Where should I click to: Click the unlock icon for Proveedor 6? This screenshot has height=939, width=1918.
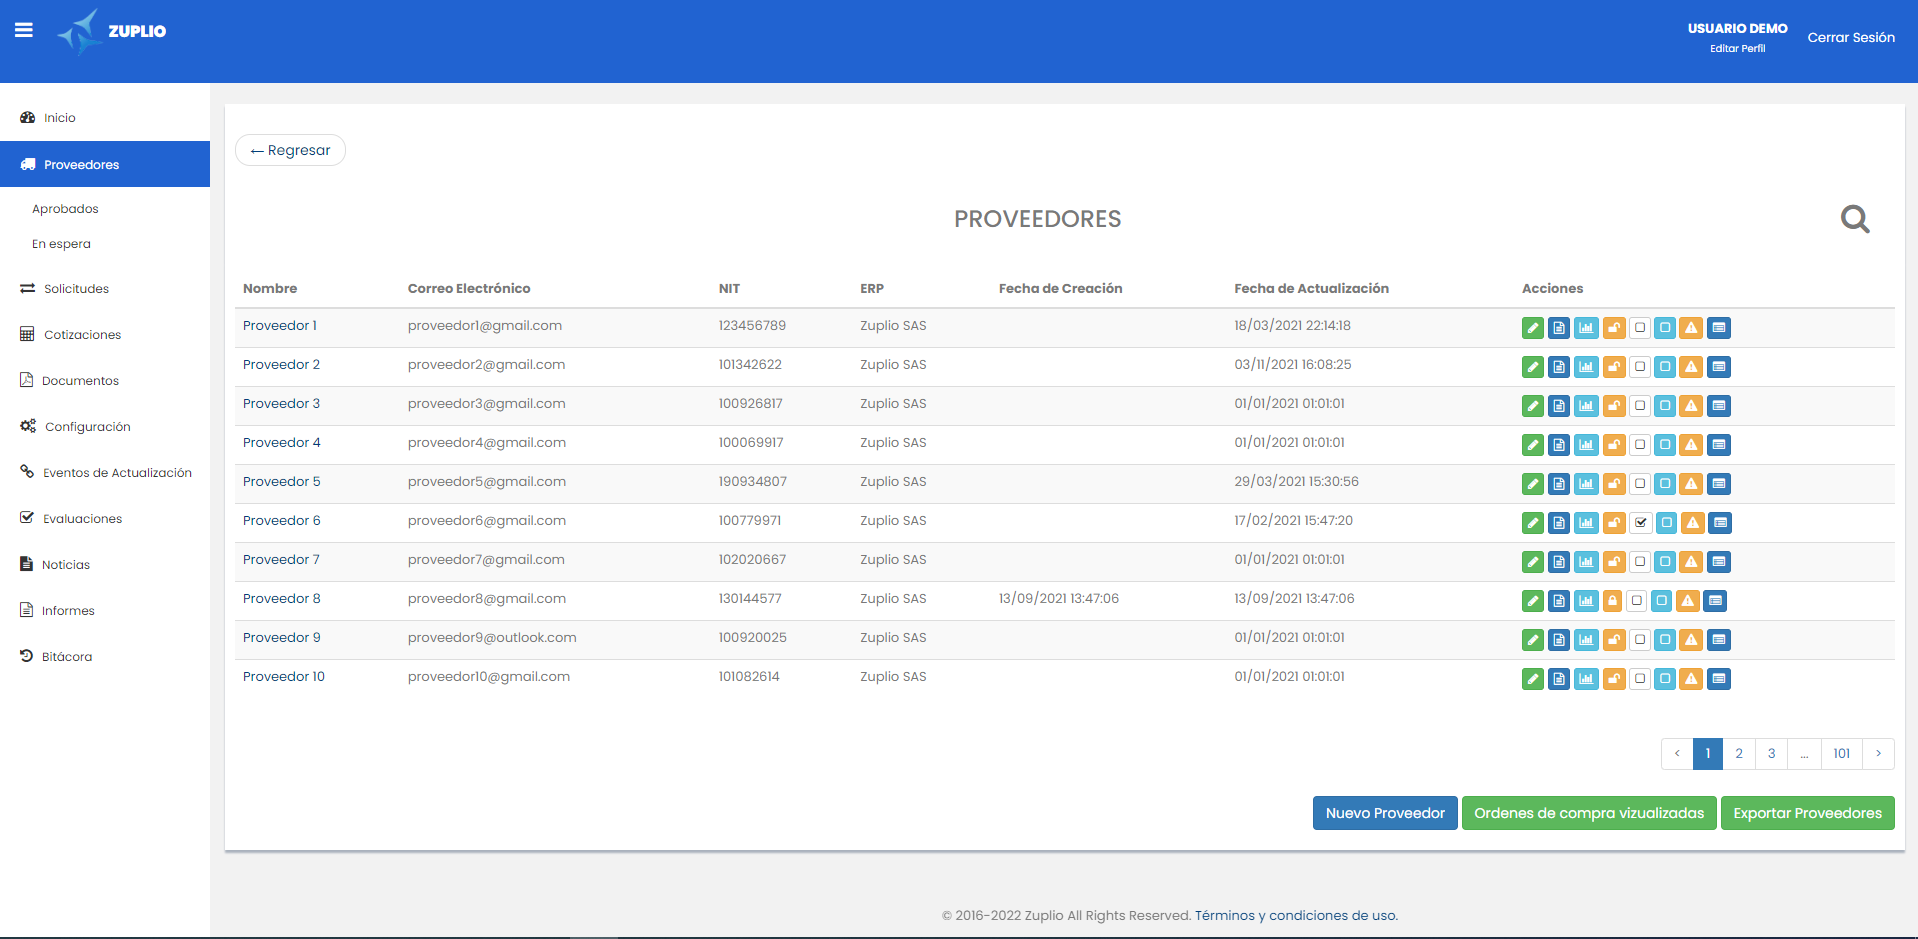[x=1614, y=523]
